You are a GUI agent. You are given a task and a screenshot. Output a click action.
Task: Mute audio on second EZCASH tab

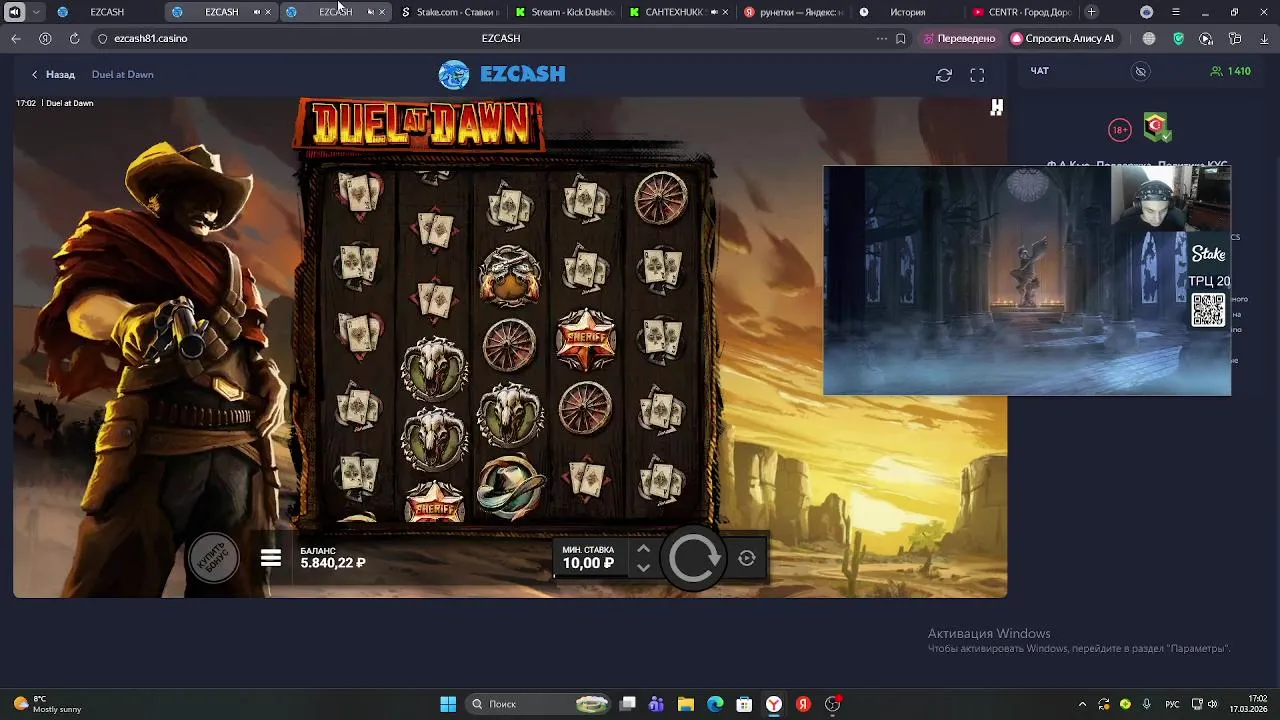point(257,12)
